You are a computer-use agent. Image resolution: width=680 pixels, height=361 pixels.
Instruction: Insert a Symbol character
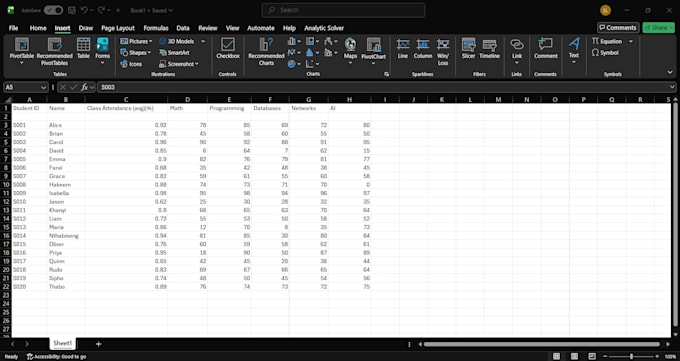(x=605, y=53)
